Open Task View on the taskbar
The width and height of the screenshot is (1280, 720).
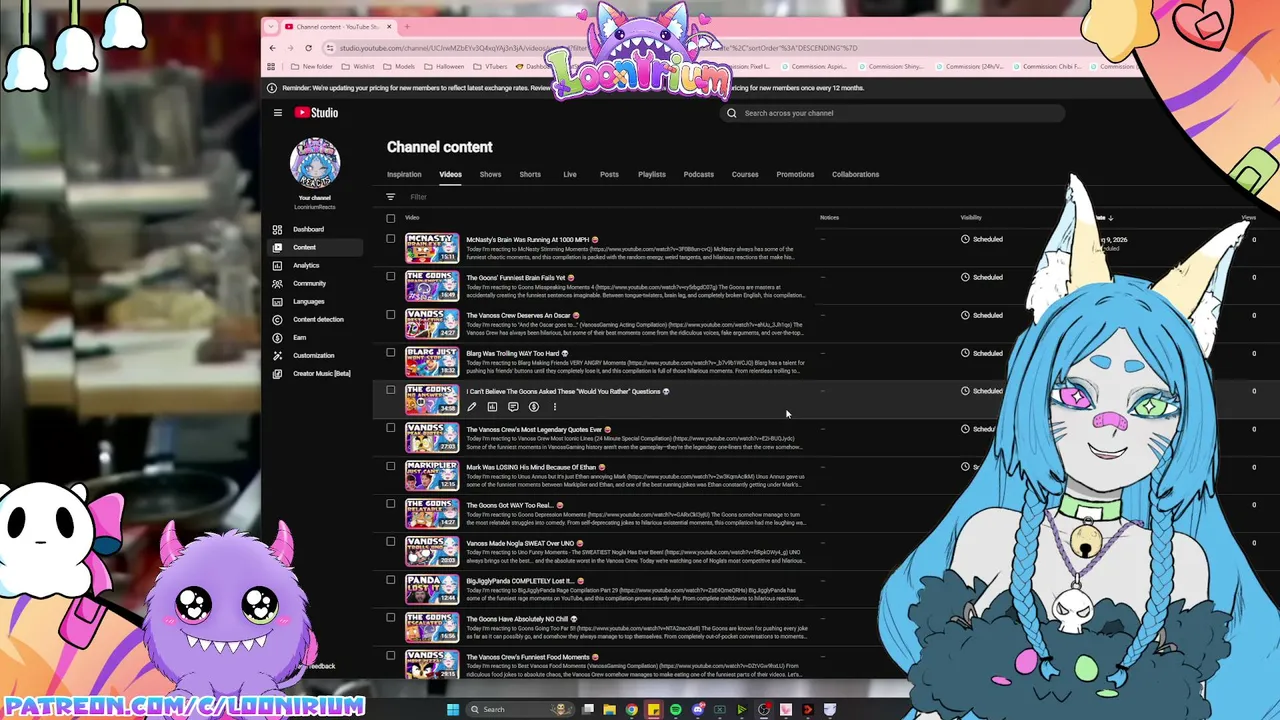click(x=588, y=710)
